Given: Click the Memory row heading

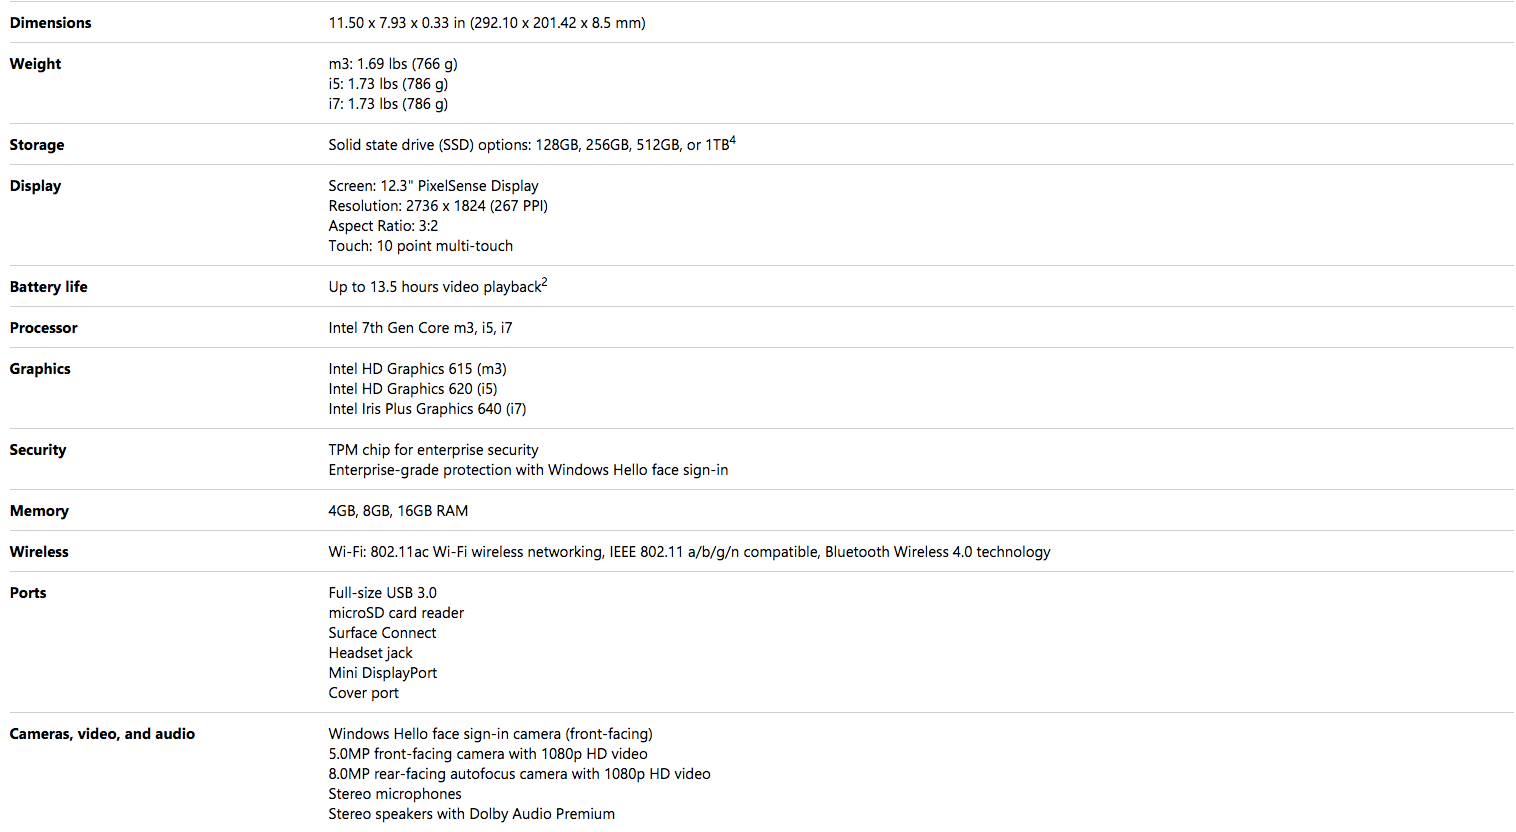Looking at the screenshot, I should click(39, 511).
